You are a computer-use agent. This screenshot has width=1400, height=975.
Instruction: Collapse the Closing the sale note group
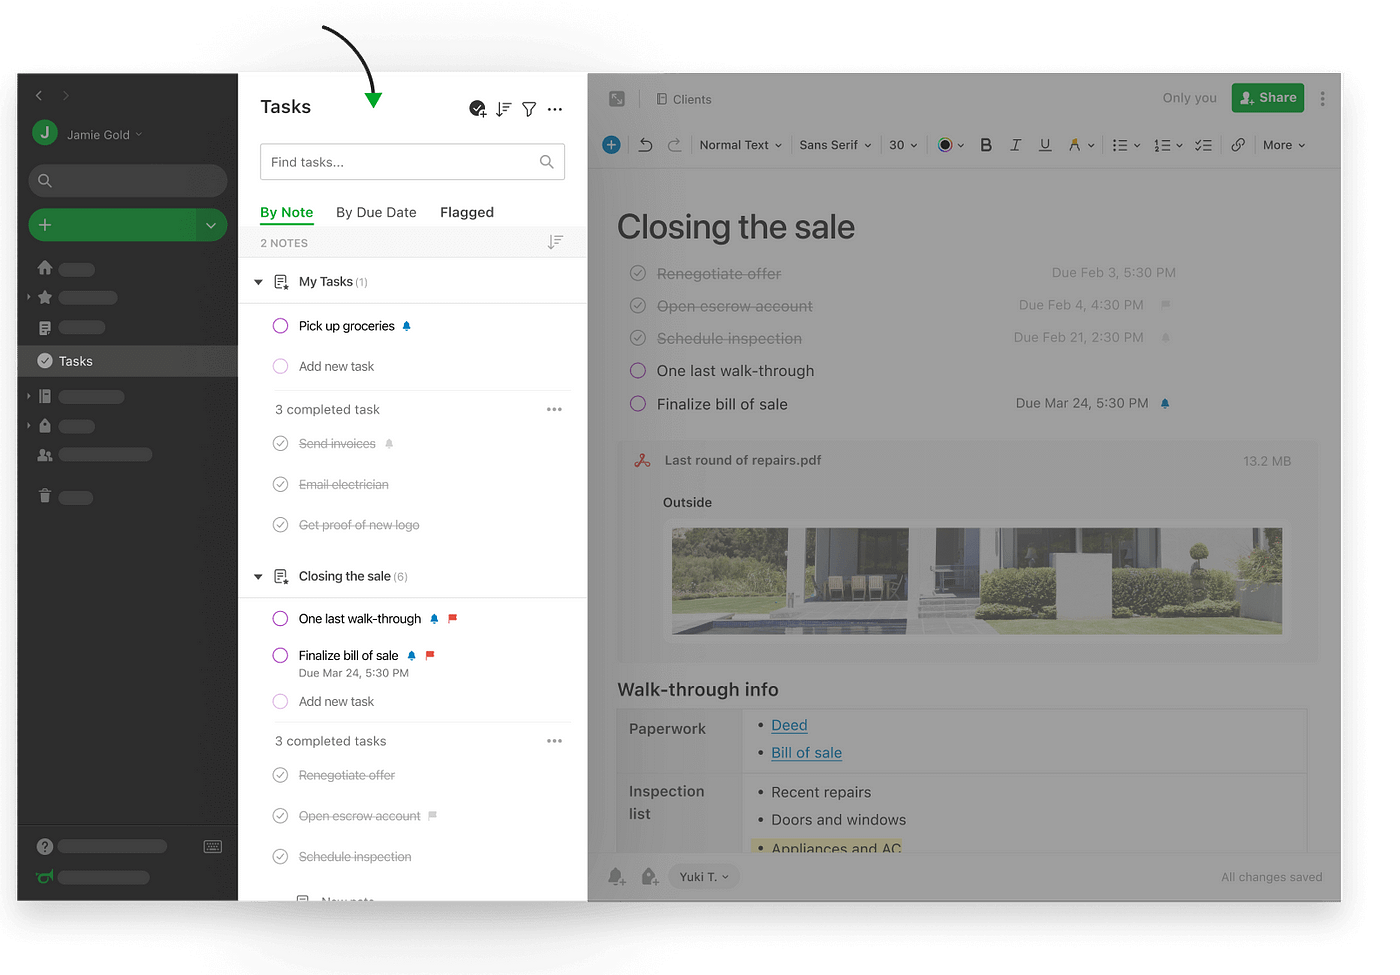(x=258, y=577)
